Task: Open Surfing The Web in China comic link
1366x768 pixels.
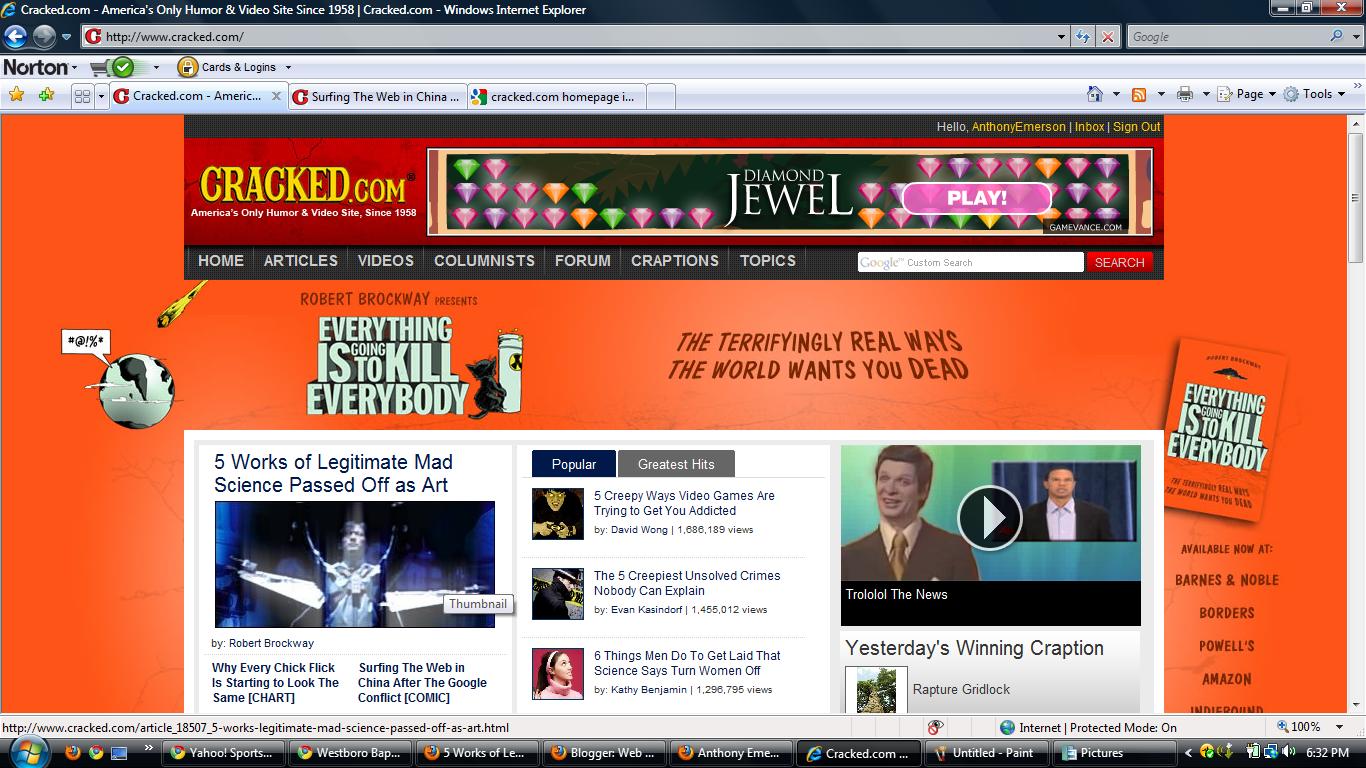Action: pos(422,683)
